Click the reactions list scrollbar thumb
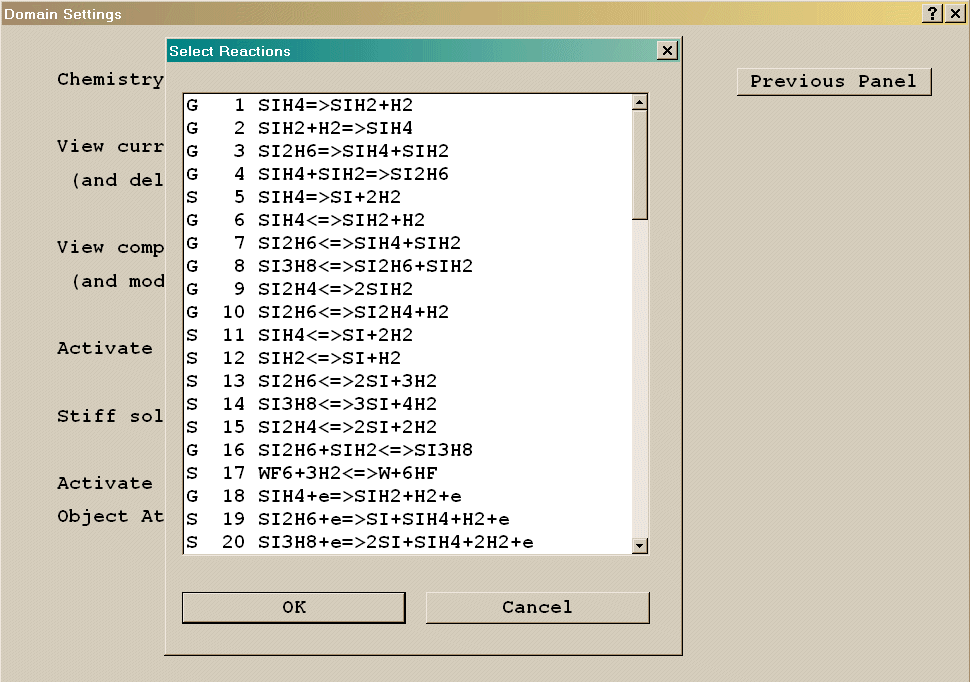The width and height of the screenshot is (970, 682). tap(640, 163)
